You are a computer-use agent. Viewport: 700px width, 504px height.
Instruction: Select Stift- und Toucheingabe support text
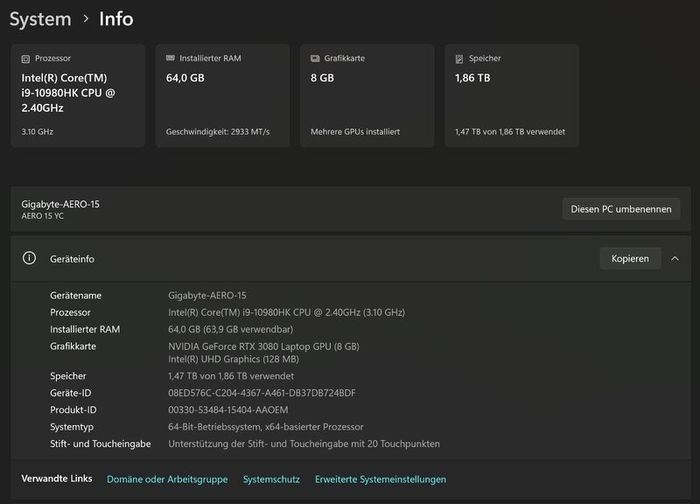tap(304, 444)
